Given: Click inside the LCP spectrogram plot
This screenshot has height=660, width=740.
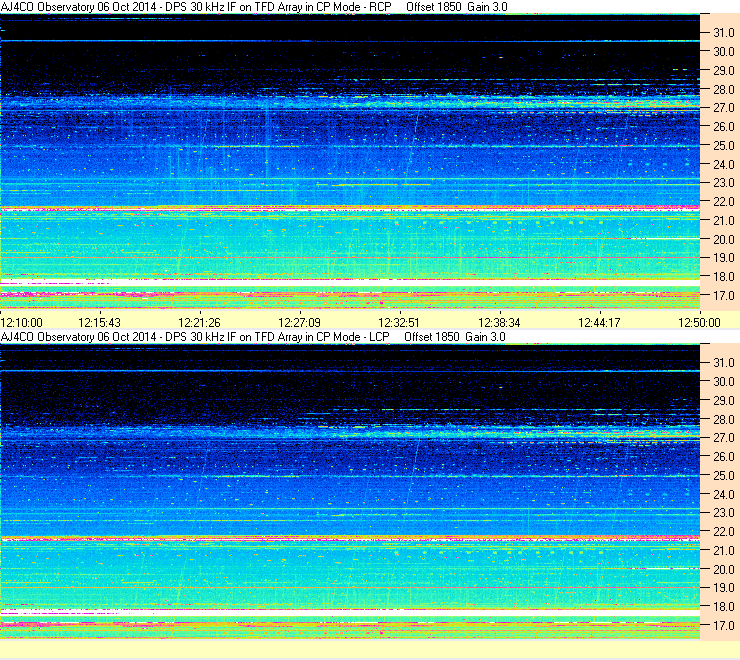Looking at the screenshot, I should click(350, 491).
